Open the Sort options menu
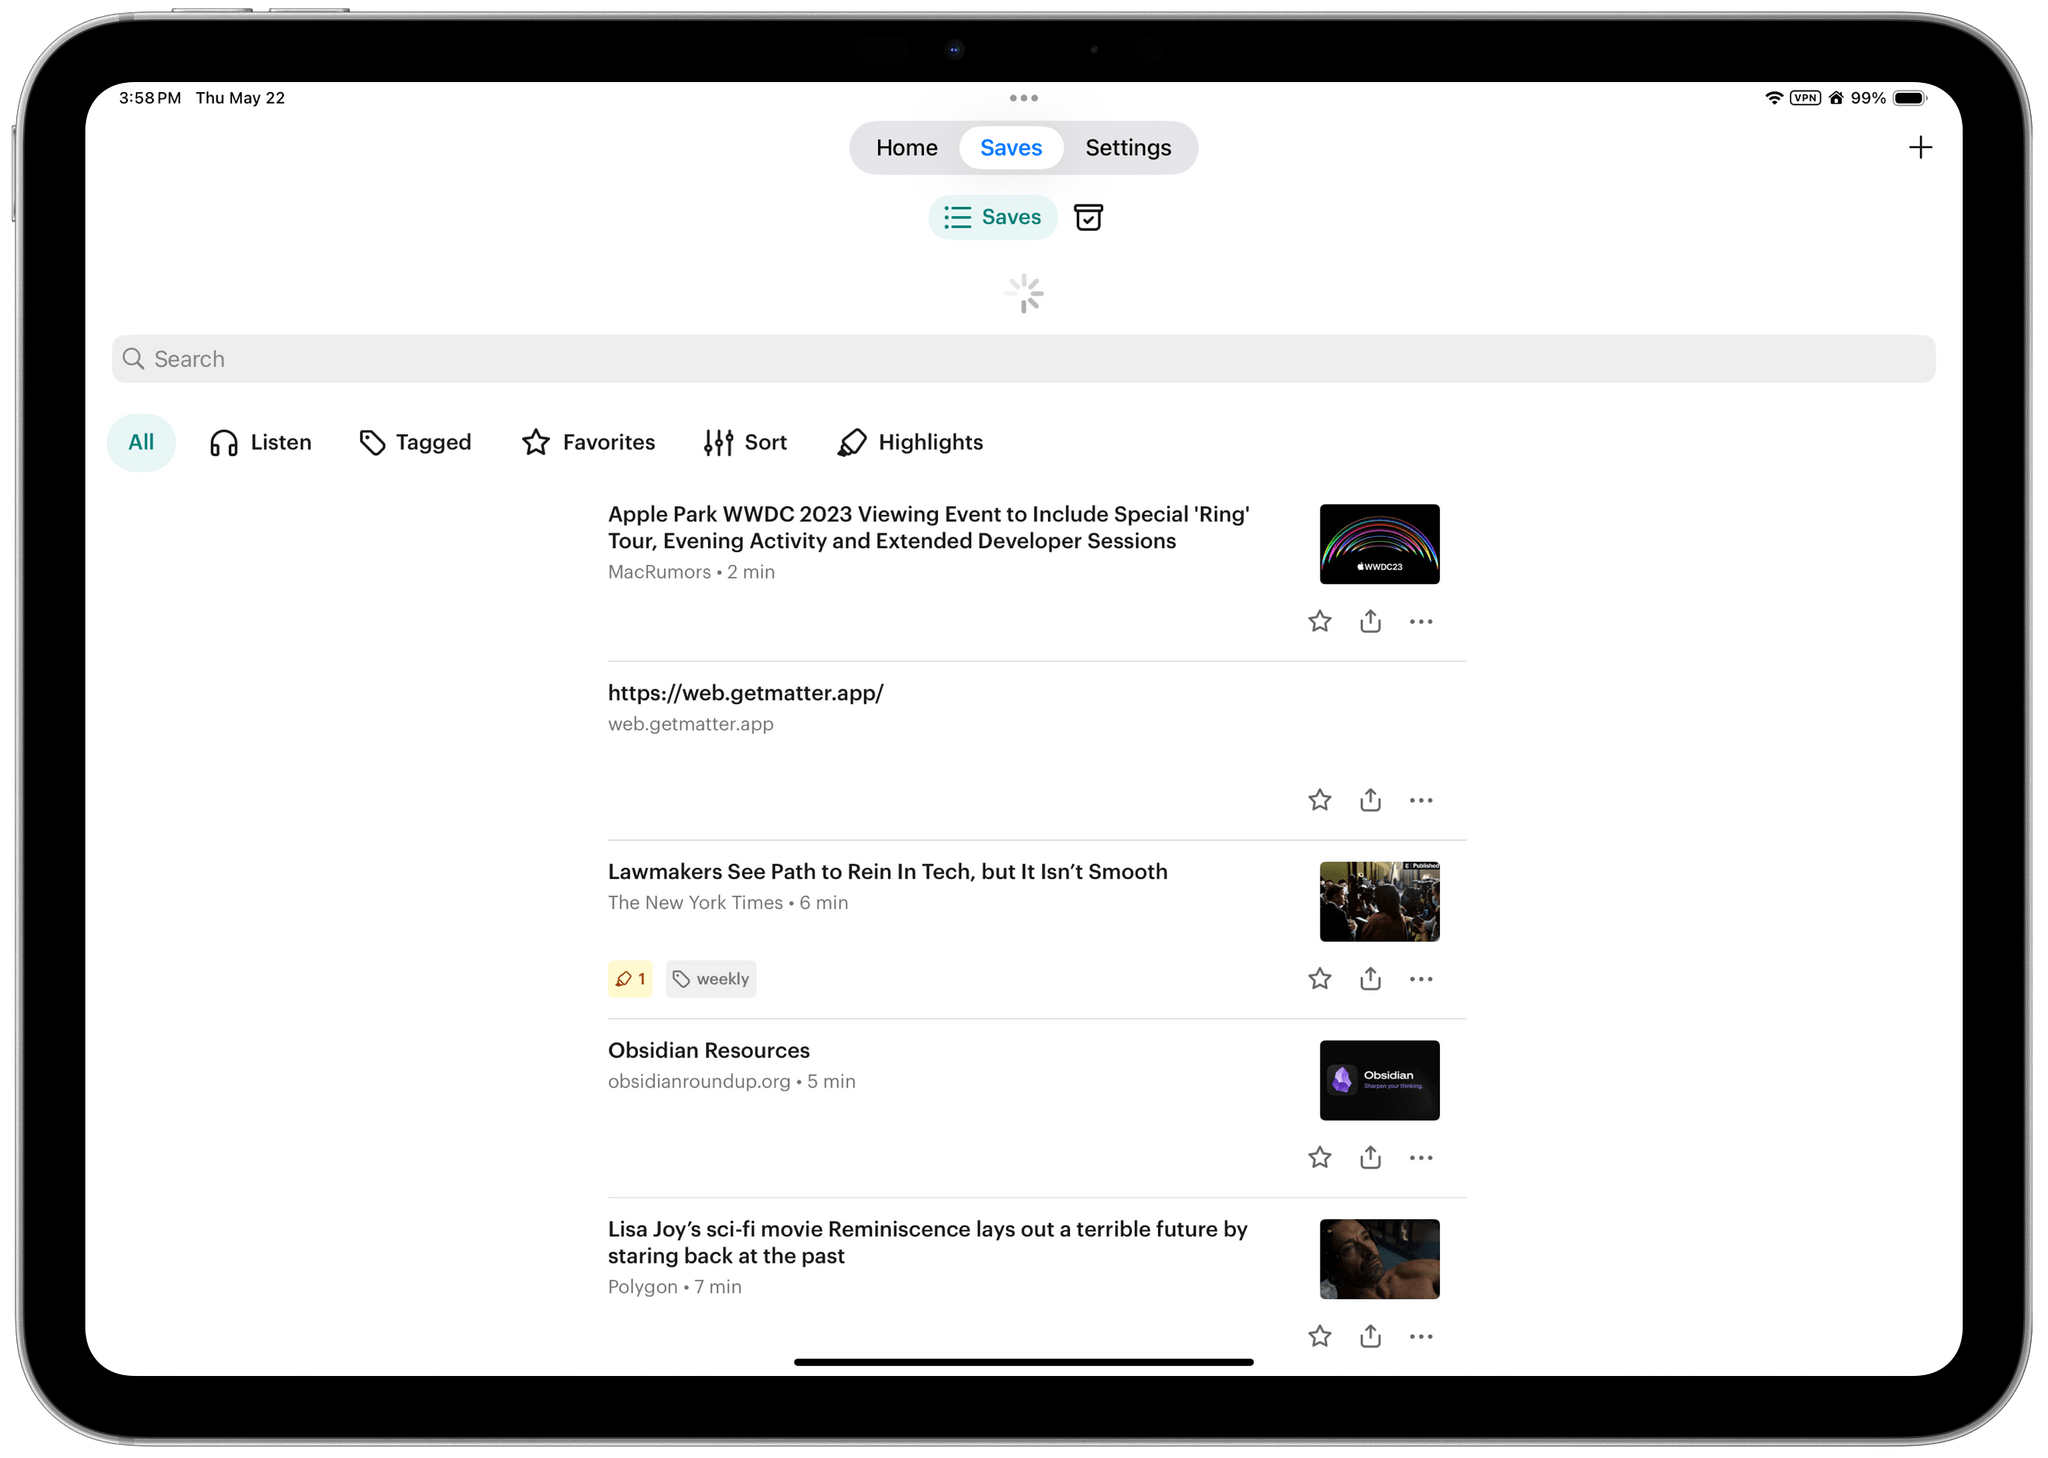The image size is (2048, 1458). coord(745,442)
